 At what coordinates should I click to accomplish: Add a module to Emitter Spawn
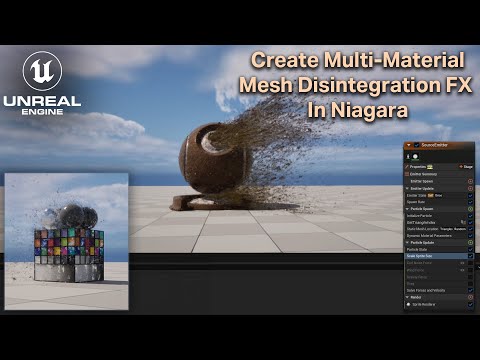470,181
